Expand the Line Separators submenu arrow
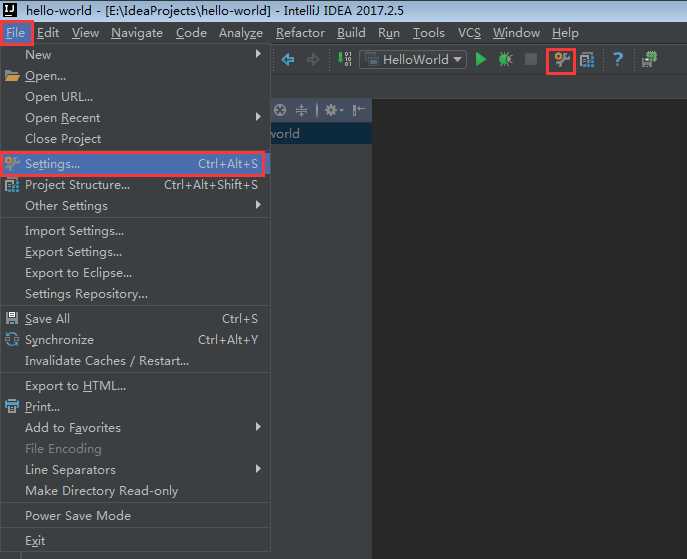Viewport: 687px width, 559px height. pos(259,469)
